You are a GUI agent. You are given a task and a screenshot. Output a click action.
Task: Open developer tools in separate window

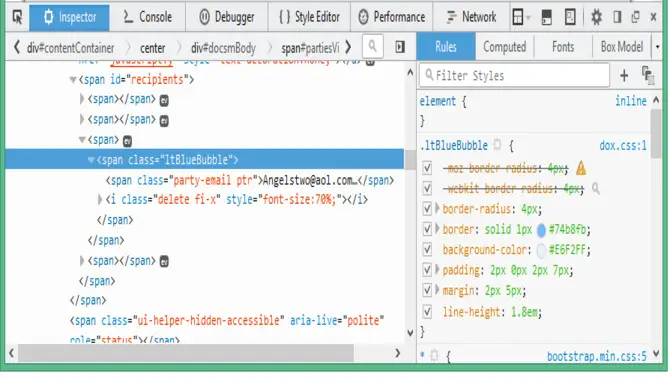click(x=635, y=17)
